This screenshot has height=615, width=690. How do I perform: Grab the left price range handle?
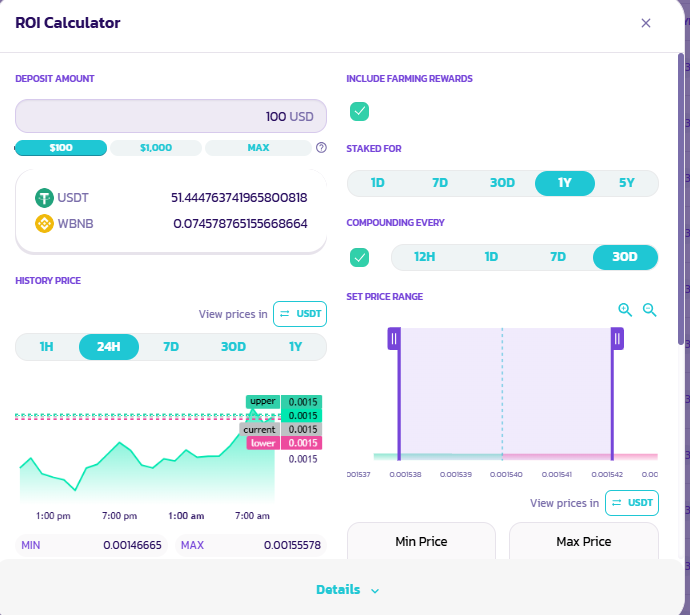coord(394,339)
